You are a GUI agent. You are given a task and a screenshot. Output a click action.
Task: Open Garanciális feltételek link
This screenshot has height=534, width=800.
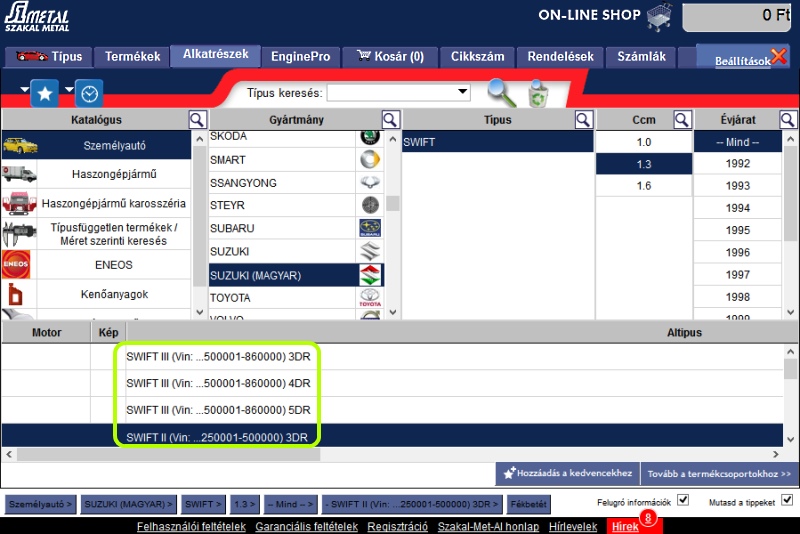[x=307, y=526]
